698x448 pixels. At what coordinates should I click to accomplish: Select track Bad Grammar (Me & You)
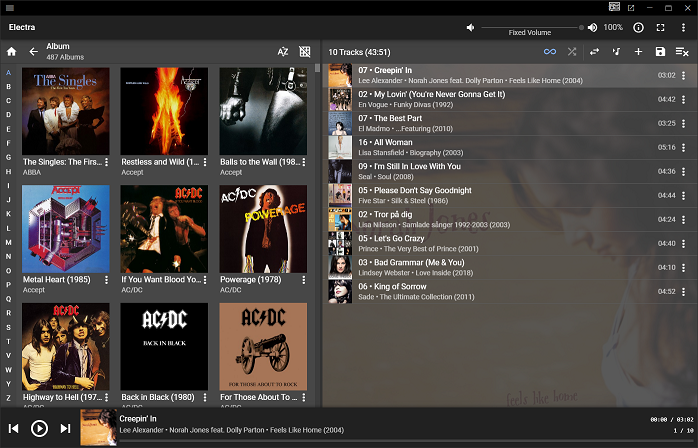510,268
